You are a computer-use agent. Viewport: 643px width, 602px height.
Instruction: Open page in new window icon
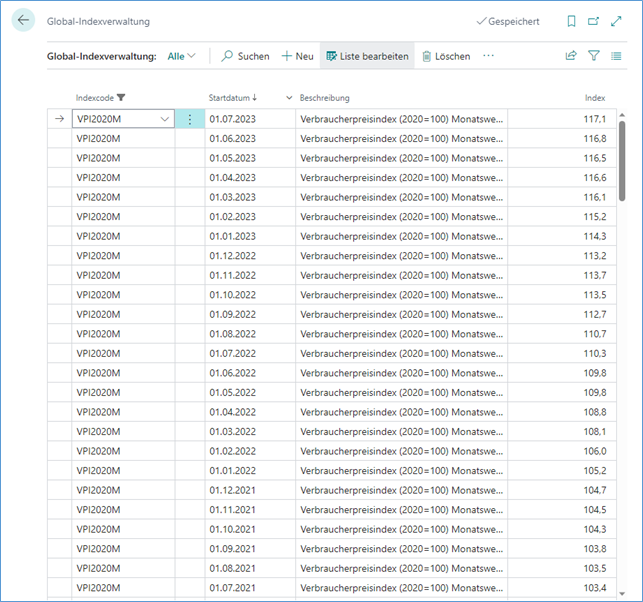click(x=594, y=21)
